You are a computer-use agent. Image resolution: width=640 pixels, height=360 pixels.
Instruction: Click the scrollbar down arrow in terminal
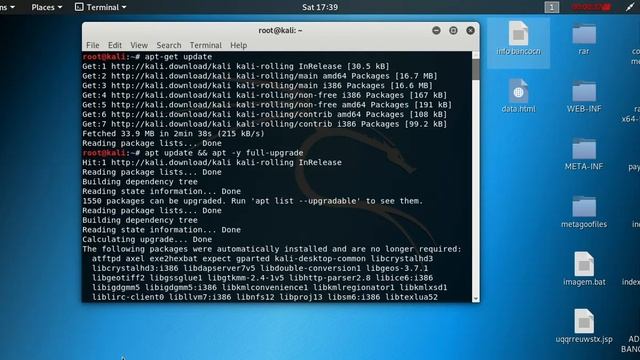point(476,299)
